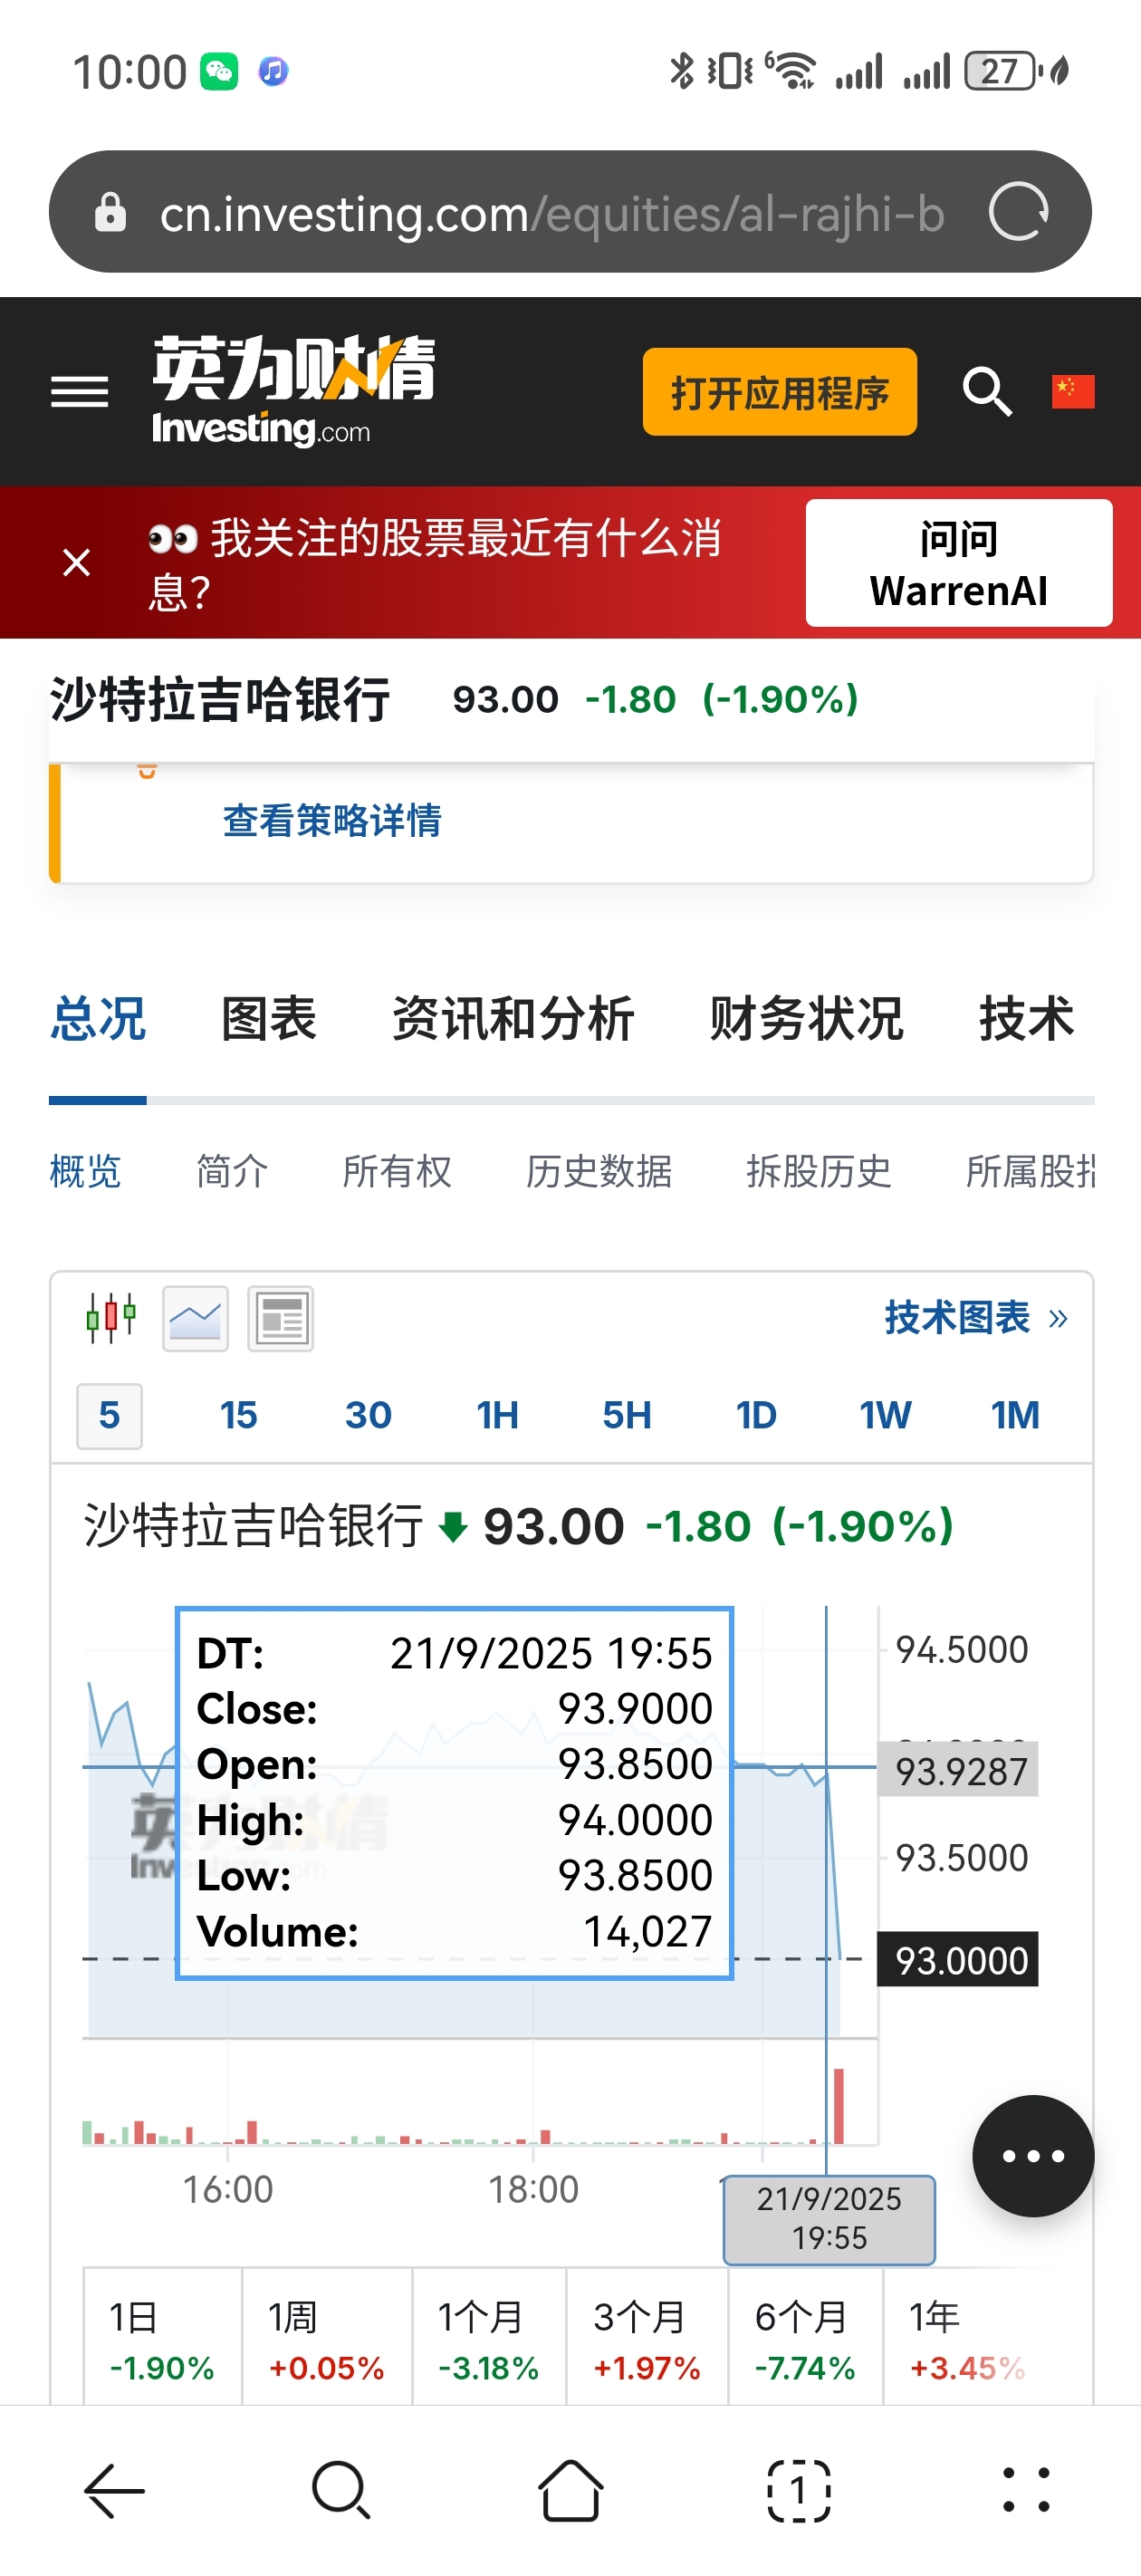Image resolution: width=1141 pixels, height=2576 pixels.
Task: Select the 30 minute interval
Action: click(x=368, y=1416)
